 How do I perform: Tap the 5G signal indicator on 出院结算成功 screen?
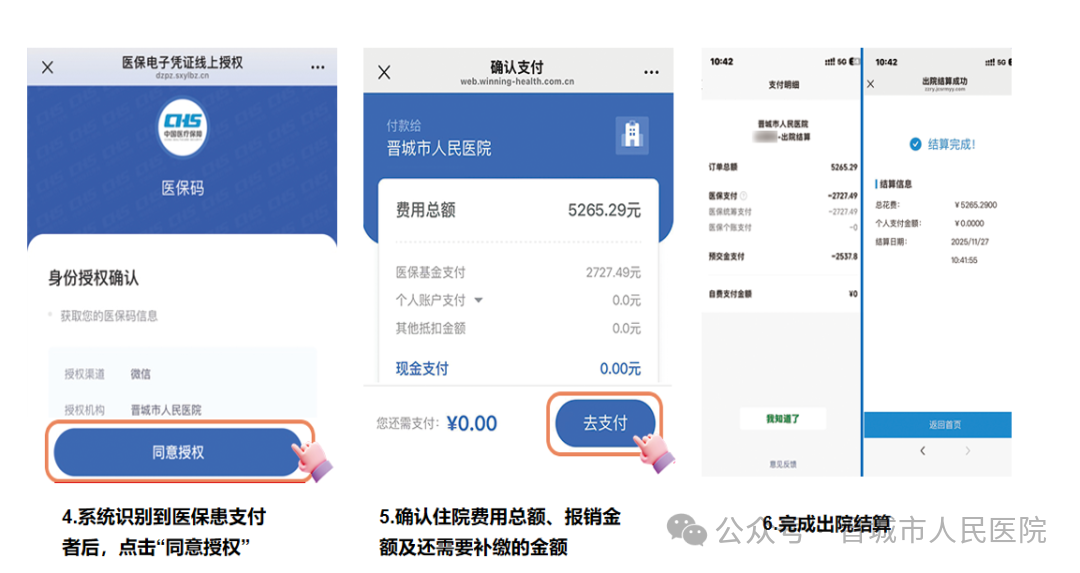pyautogui.click(x=995, y=62)
